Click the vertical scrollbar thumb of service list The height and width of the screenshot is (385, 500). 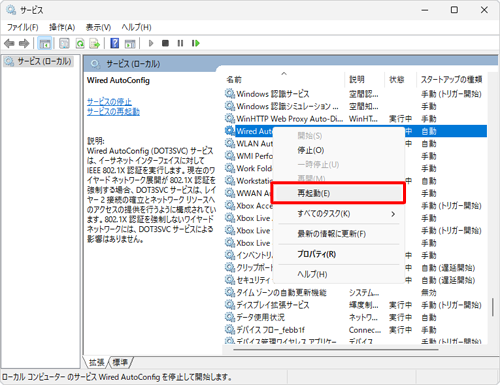pyautogui.click(x=493, y=307)
